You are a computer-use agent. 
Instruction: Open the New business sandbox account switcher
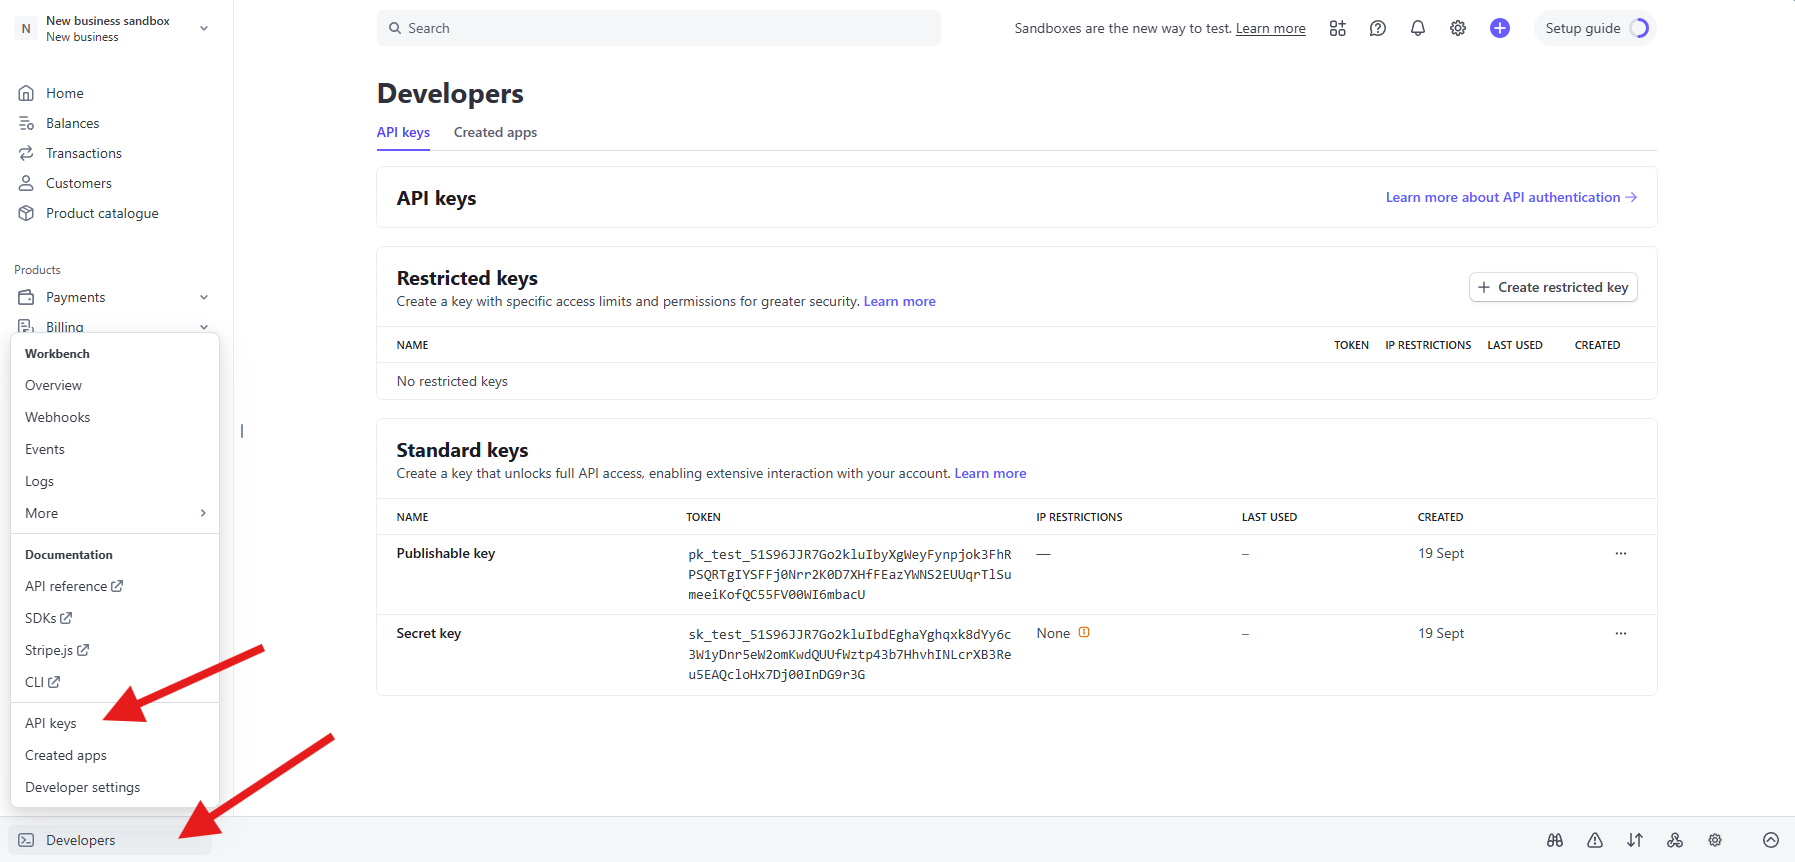pos(114,28)
